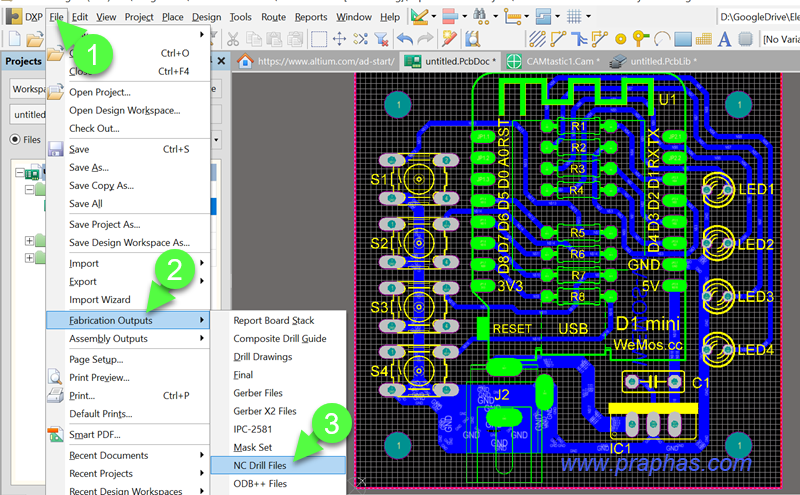This screenshot has width=800, height=495.
Task: Click the New document icon
Action: coord(14,39)
